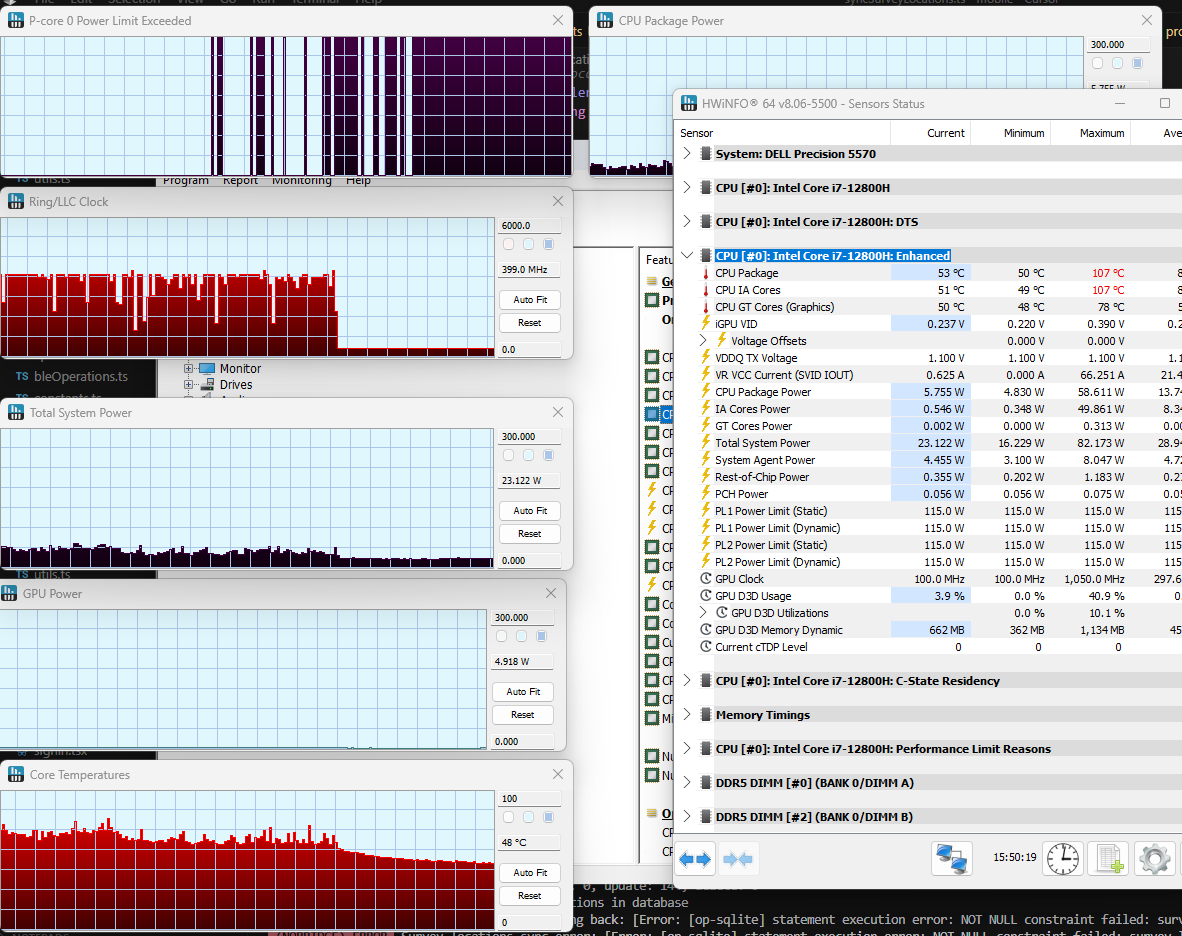Click the lightning icon beside Total System Power

[x=706, y=443]
